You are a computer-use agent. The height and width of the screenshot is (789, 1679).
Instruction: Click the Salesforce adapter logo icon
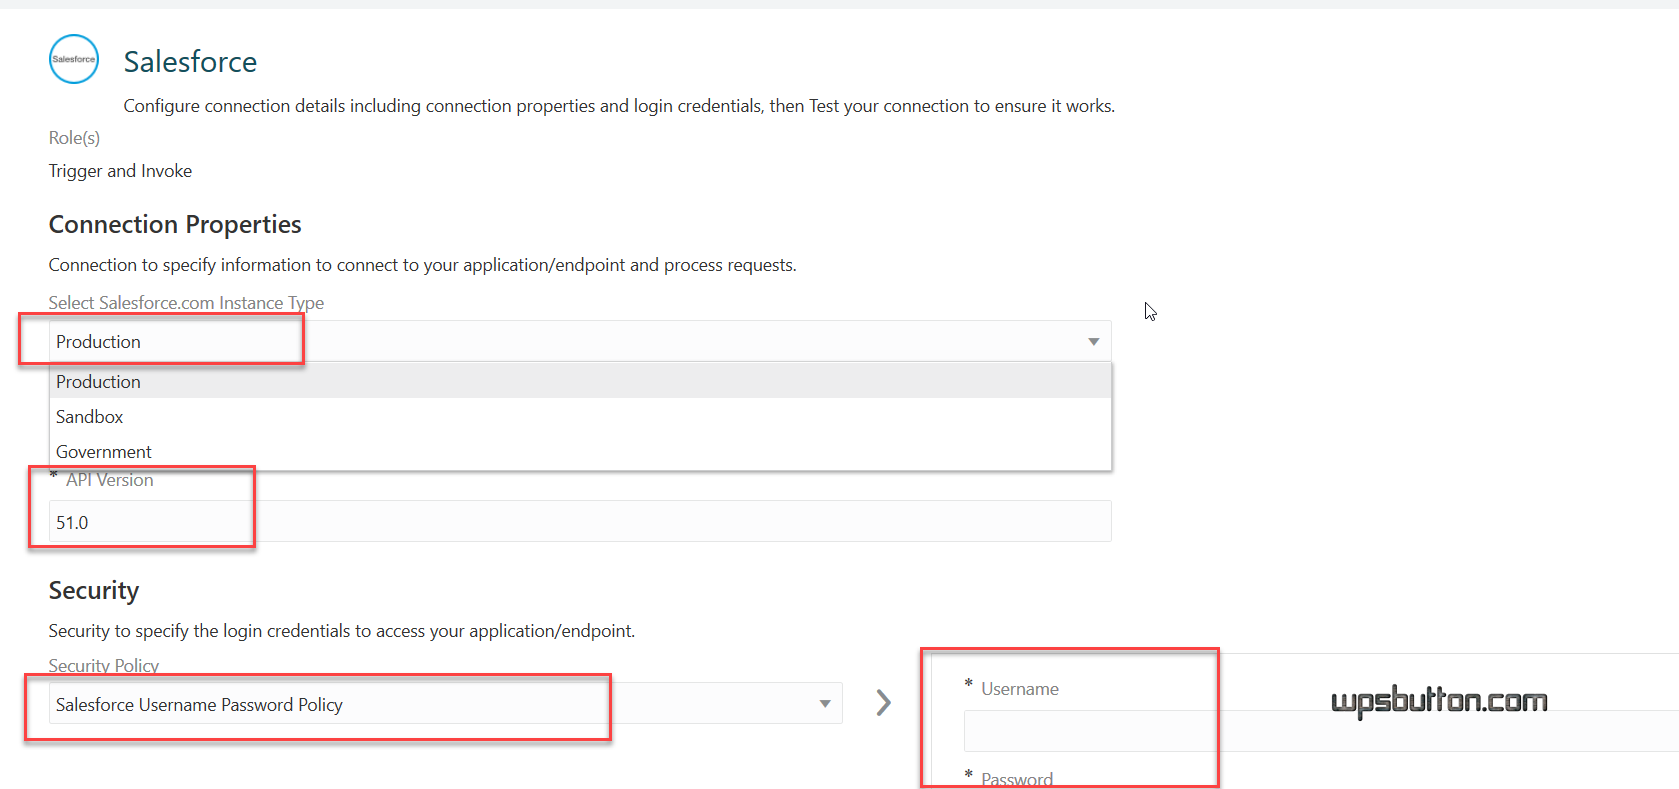click(74, 59)
